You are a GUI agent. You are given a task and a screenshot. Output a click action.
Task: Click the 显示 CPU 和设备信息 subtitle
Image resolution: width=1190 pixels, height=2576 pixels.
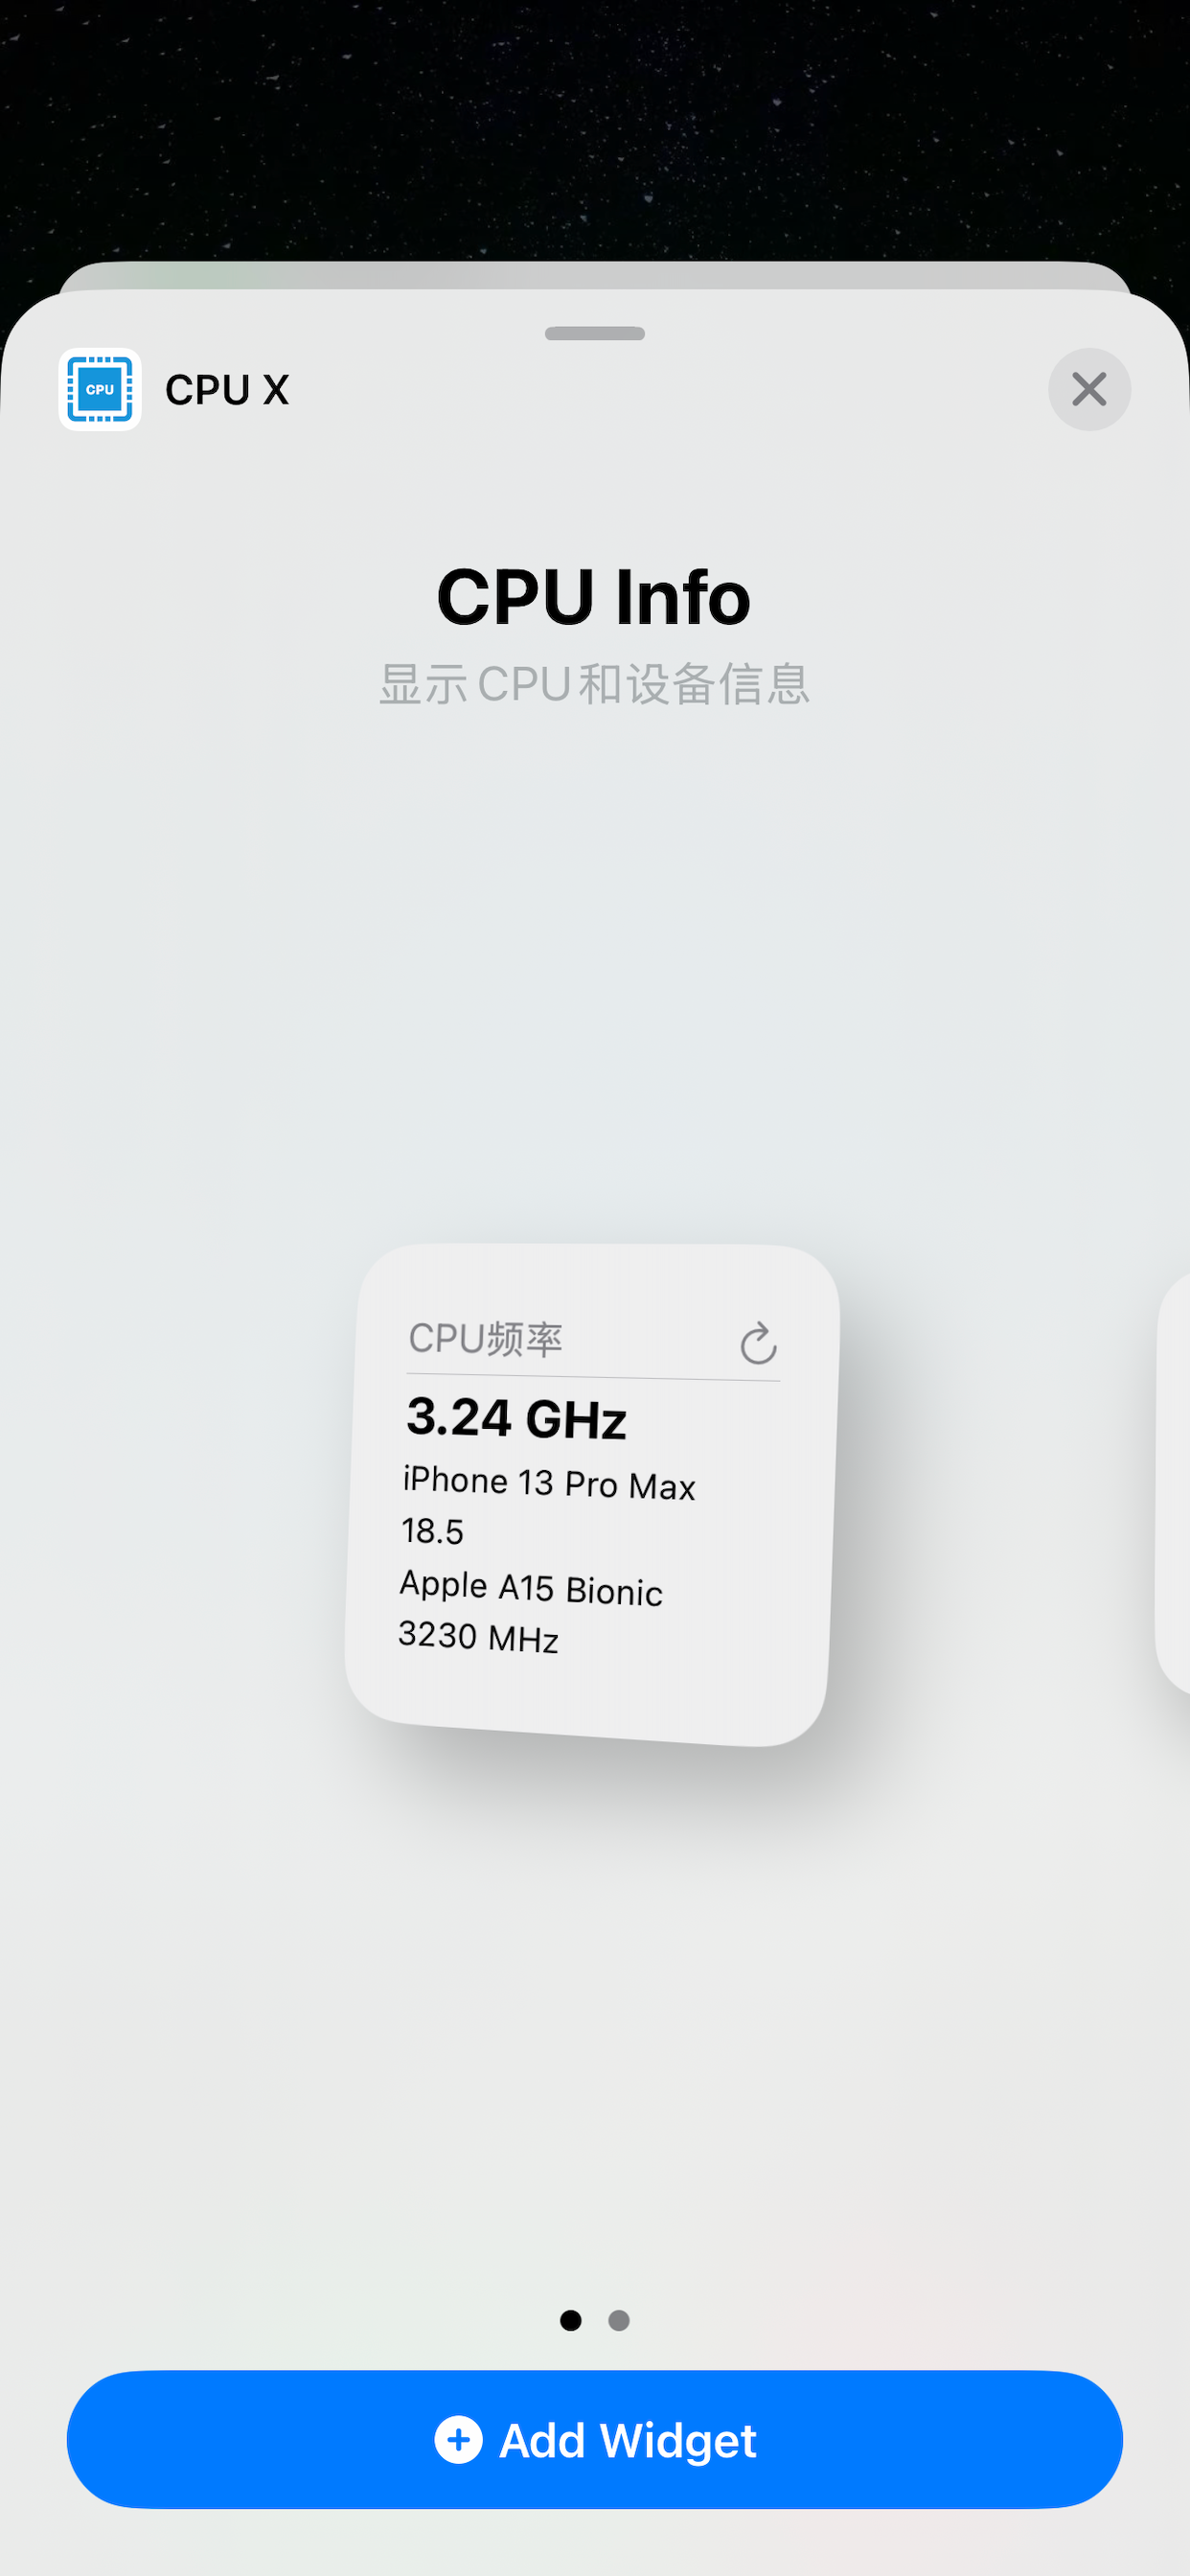tap(594, 684)
